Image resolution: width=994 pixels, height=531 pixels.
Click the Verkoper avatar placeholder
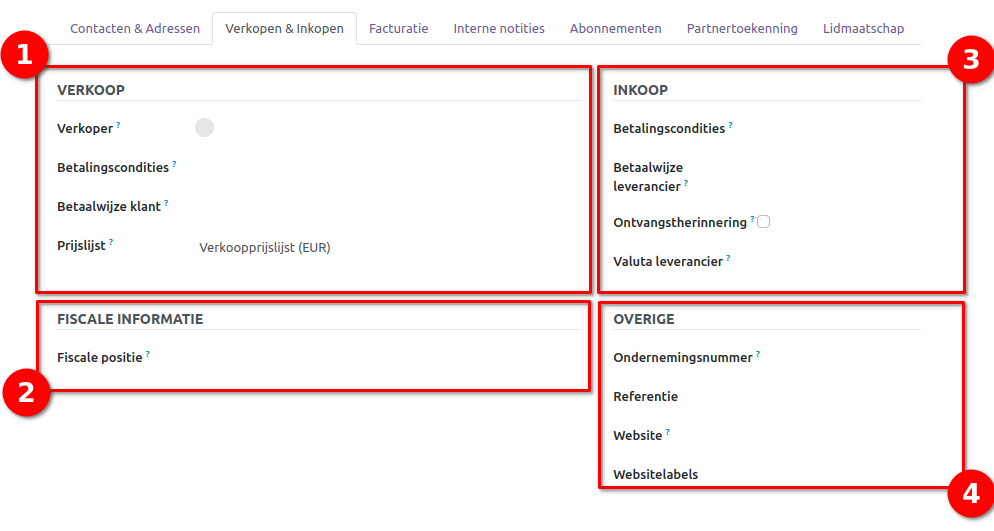pyautogui.click(x=204, y=127)
